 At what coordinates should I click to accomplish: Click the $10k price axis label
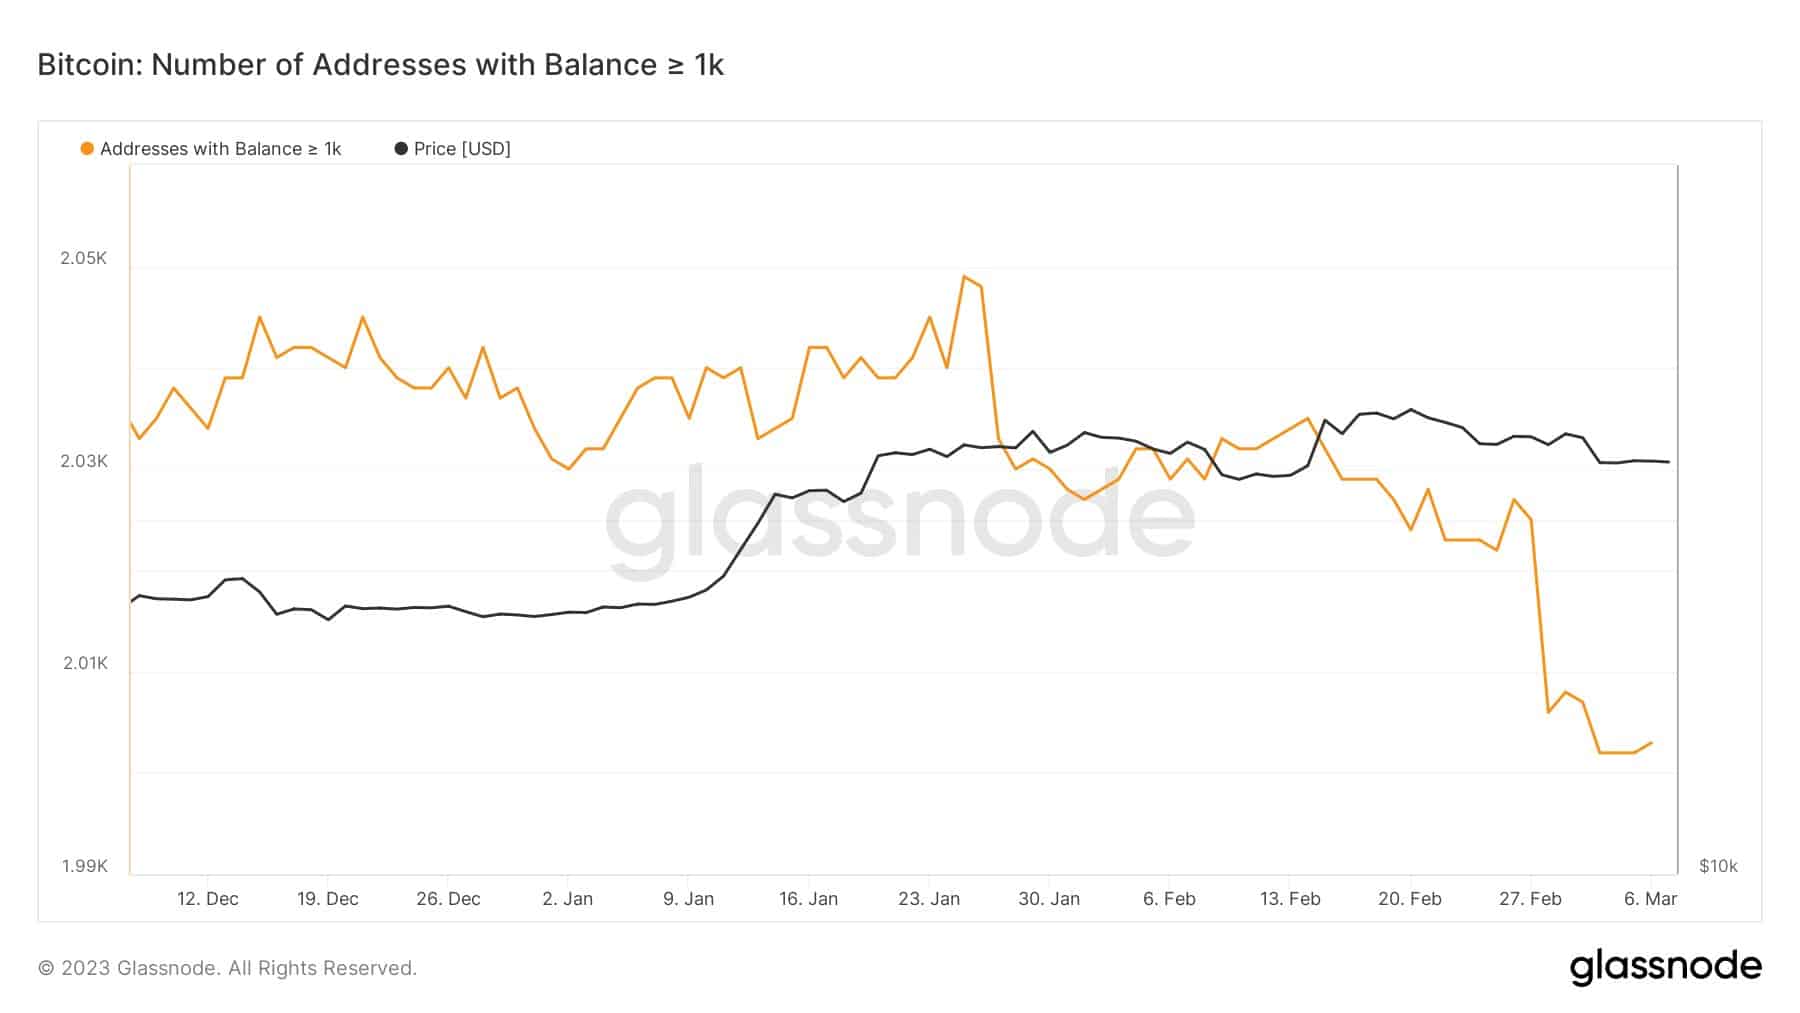(x=1718, y=866)
